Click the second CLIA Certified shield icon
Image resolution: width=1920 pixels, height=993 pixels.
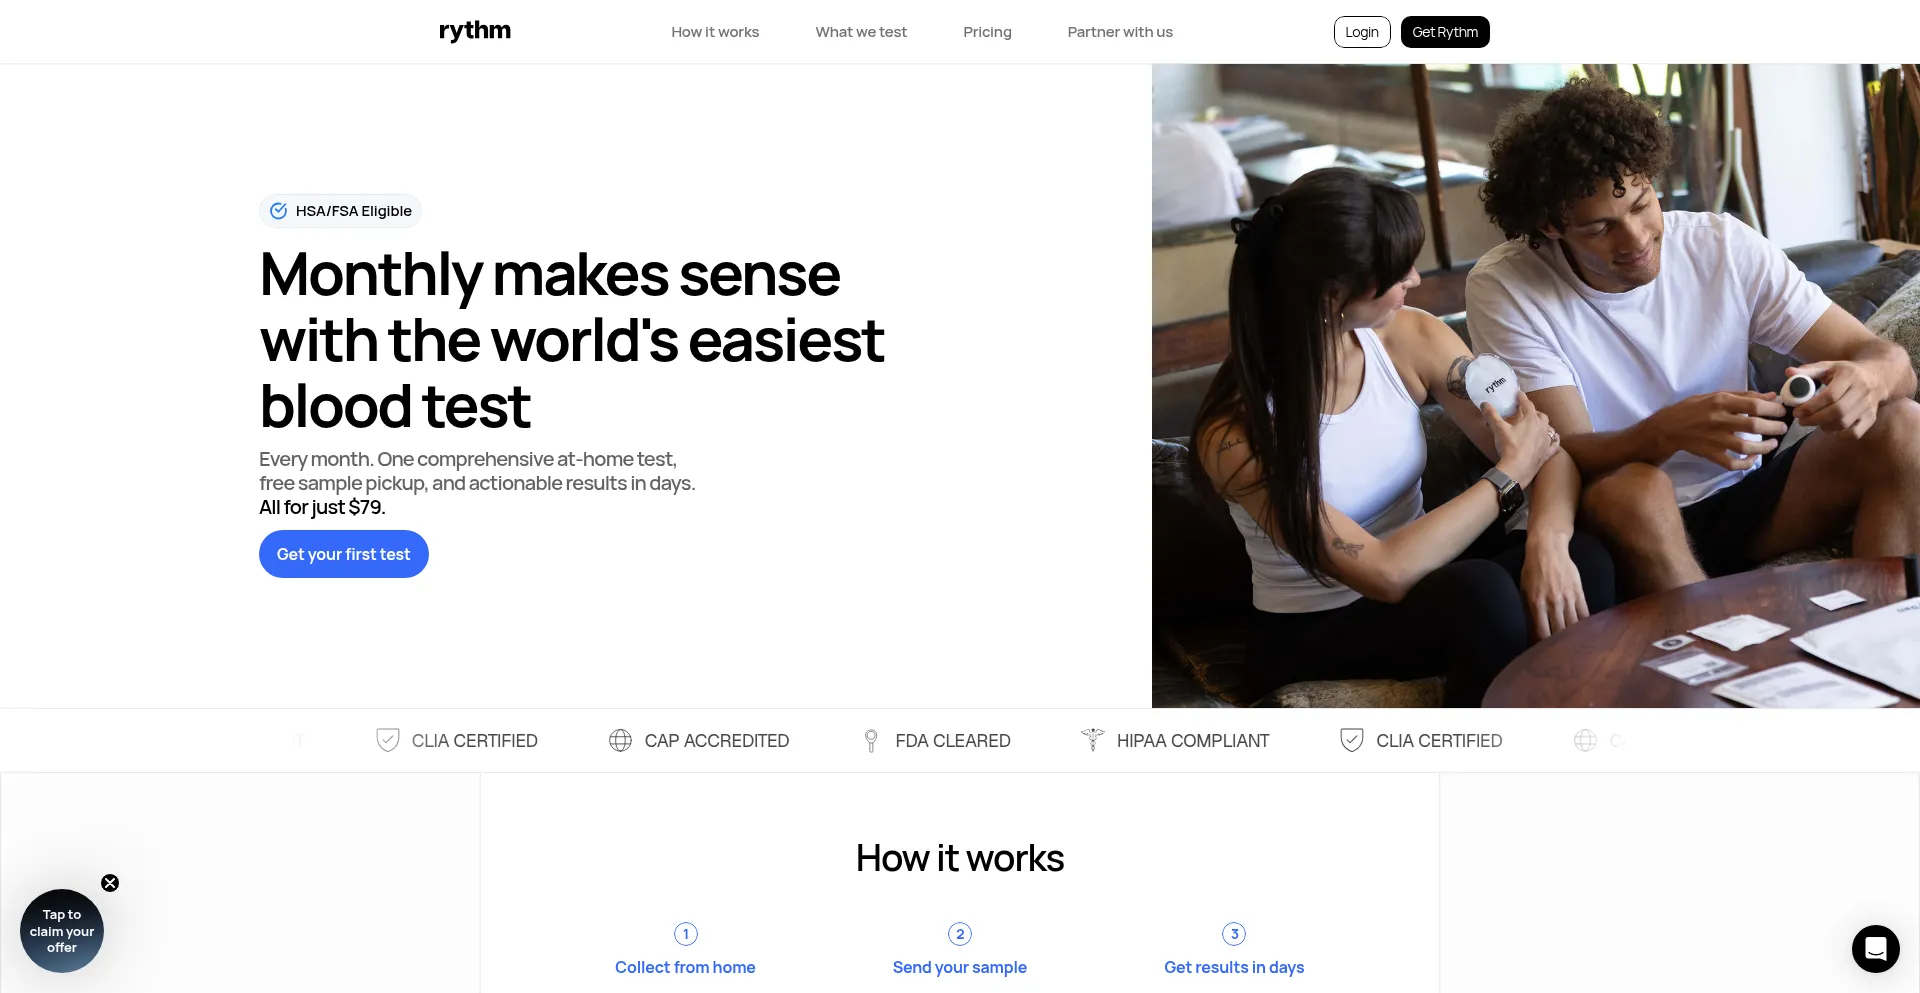pos(1352,740)
